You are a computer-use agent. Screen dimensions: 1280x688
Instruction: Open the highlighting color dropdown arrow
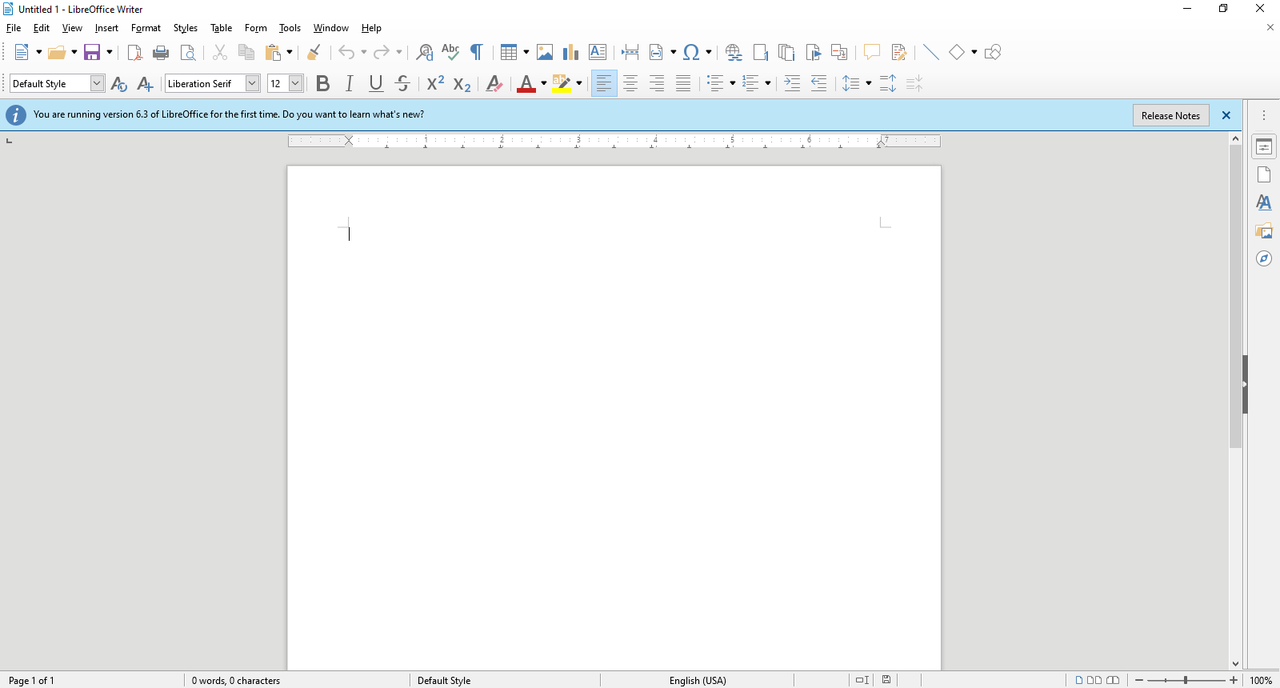click(579, 84)
